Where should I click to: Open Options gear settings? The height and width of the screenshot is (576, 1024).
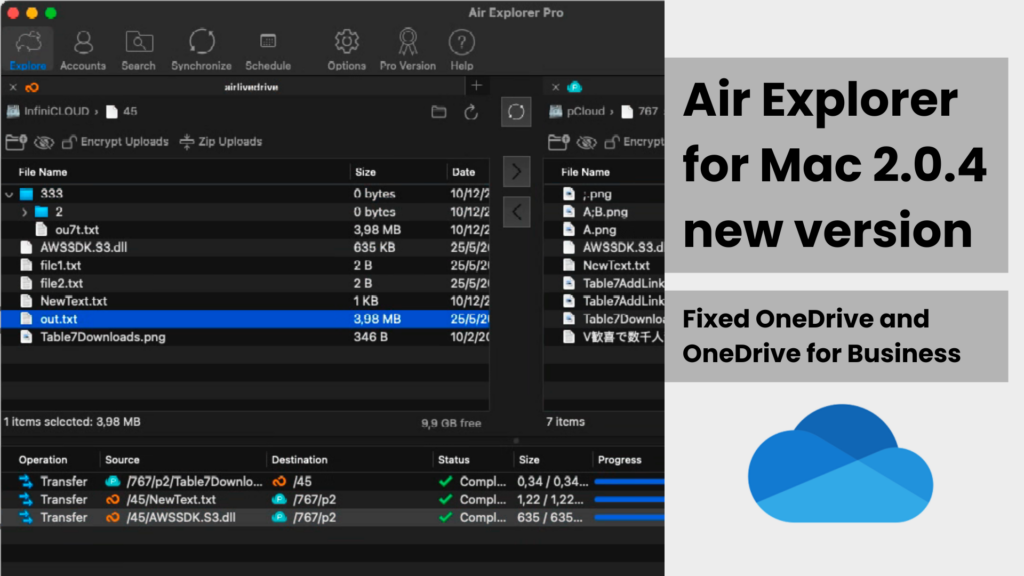coord(347,49)
